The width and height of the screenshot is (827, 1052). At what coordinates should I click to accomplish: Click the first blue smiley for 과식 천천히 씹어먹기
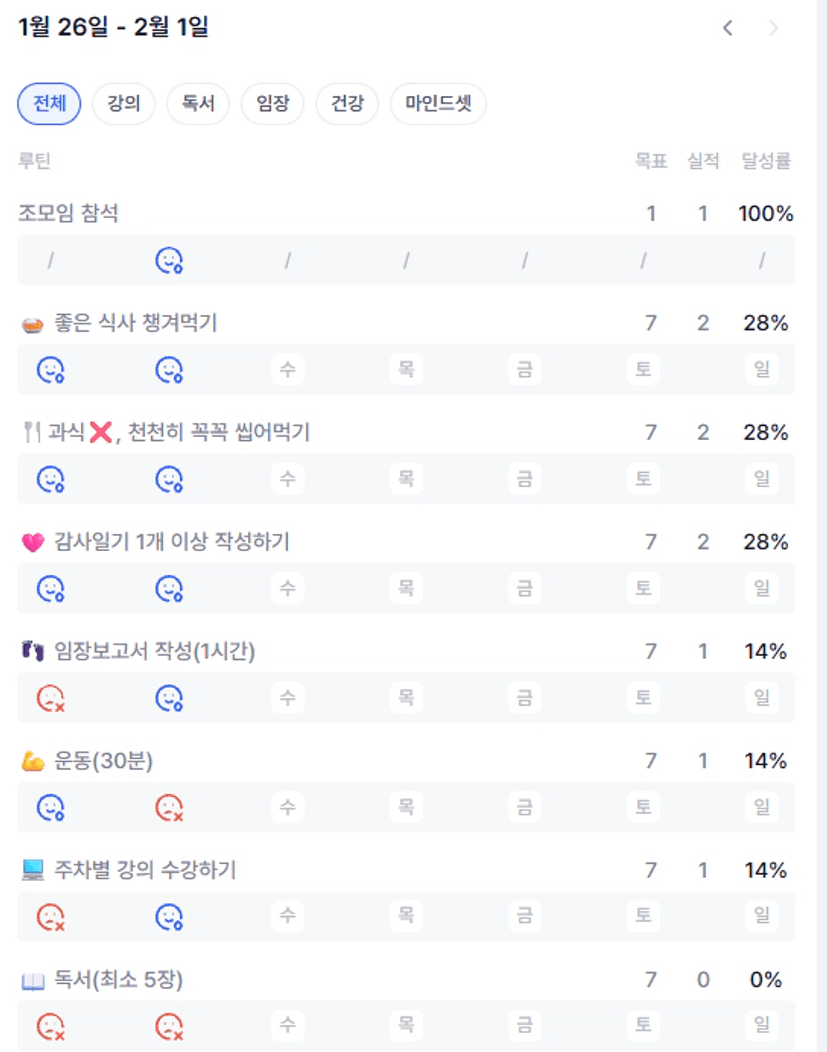click(51, 480)
